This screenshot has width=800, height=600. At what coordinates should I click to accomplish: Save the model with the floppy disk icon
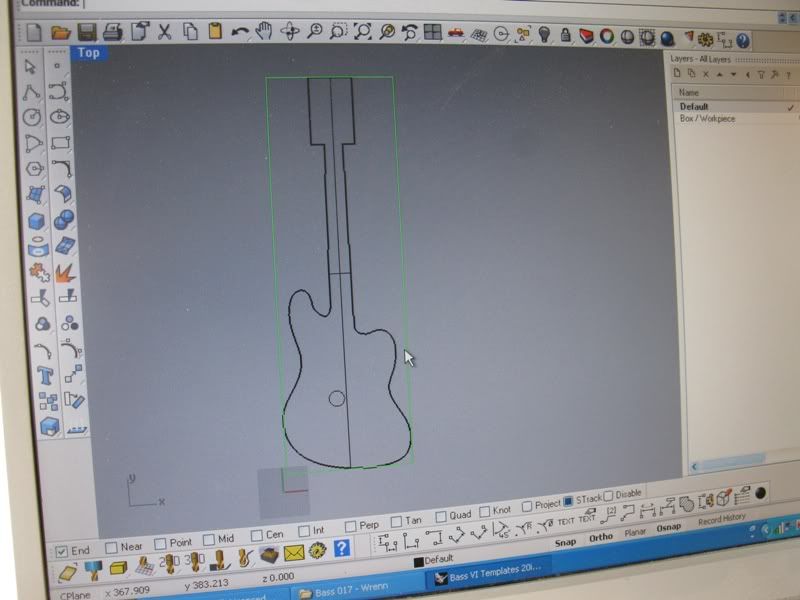pos(87,33)
